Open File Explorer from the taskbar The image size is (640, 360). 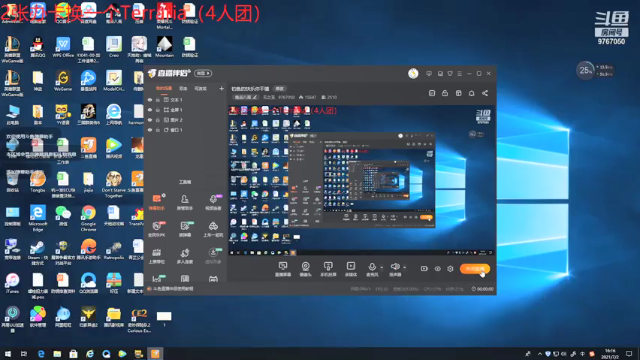(x=57, y=354)
